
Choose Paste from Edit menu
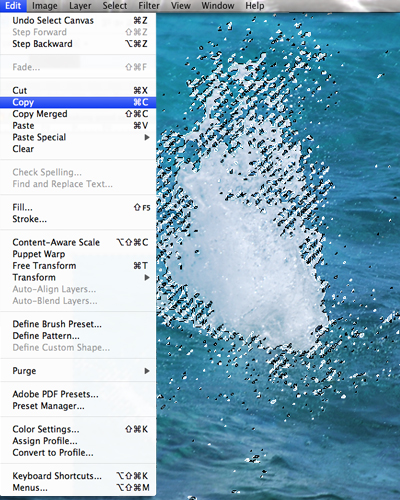tap(78, 126)
